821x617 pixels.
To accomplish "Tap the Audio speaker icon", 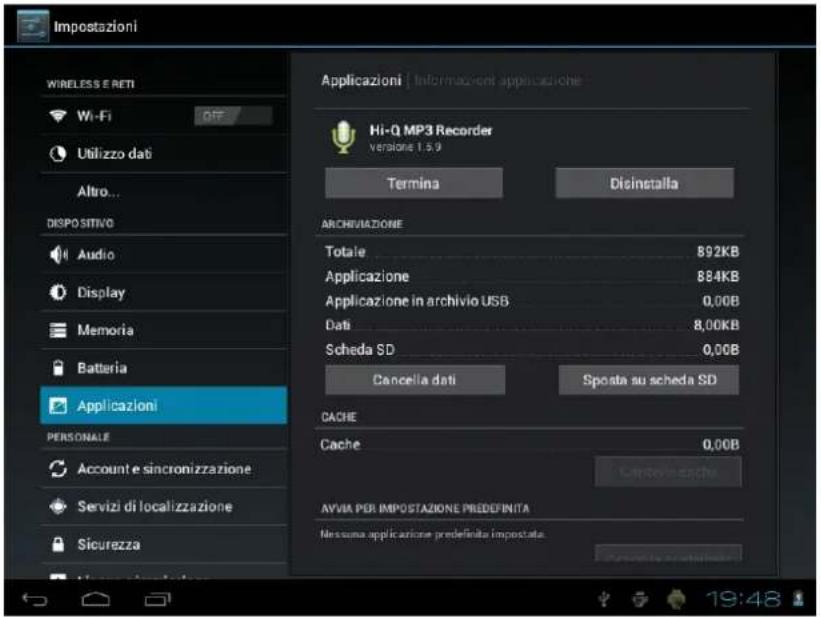I will (58, 255).
